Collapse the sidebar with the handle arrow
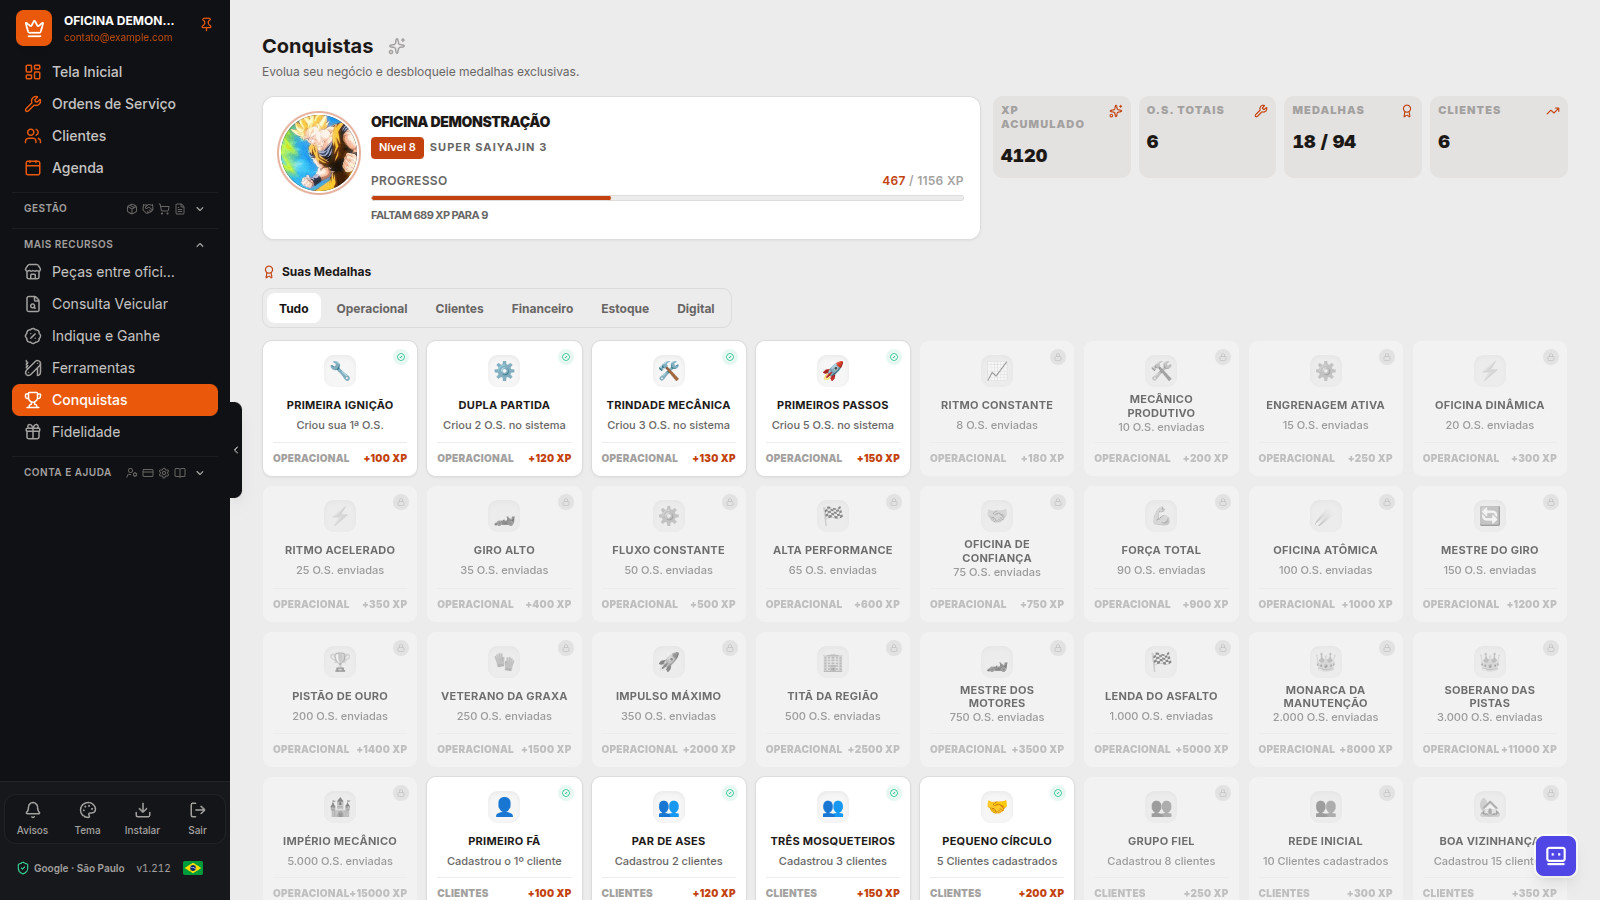This screenshot has height=900, width=1600. (x=236, y=450)
